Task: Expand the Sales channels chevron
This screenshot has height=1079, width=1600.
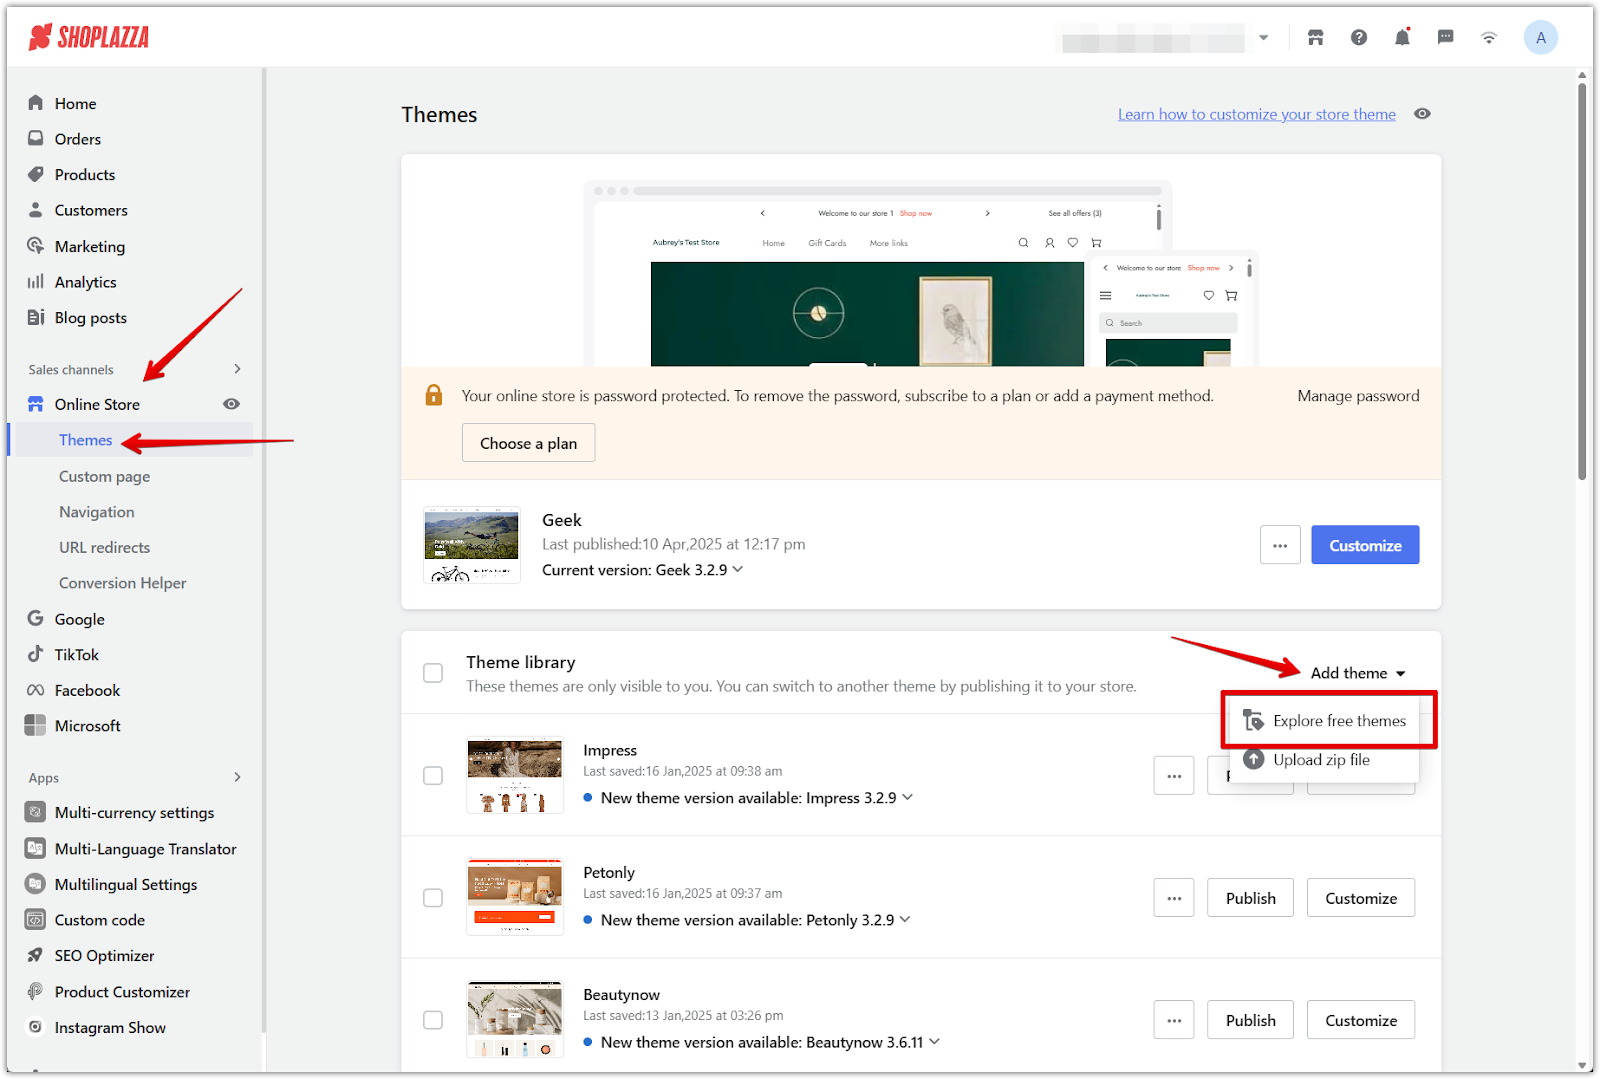Action: point(237,369)
